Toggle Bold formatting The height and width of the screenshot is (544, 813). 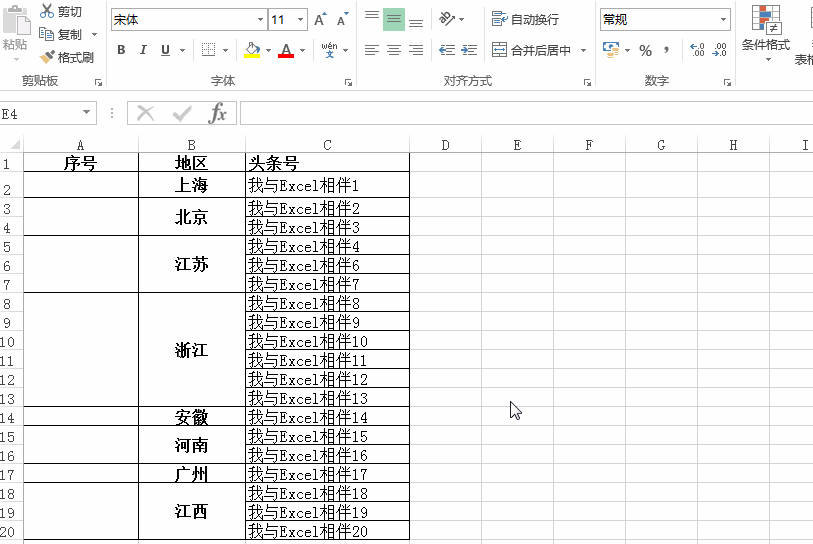point(121,50)
